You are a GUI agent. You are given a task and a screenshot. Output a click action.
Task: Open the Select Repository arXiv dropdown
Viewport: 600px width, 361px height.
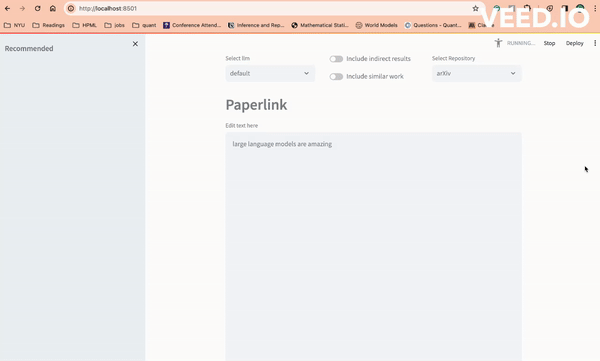[x=476, y=73]
